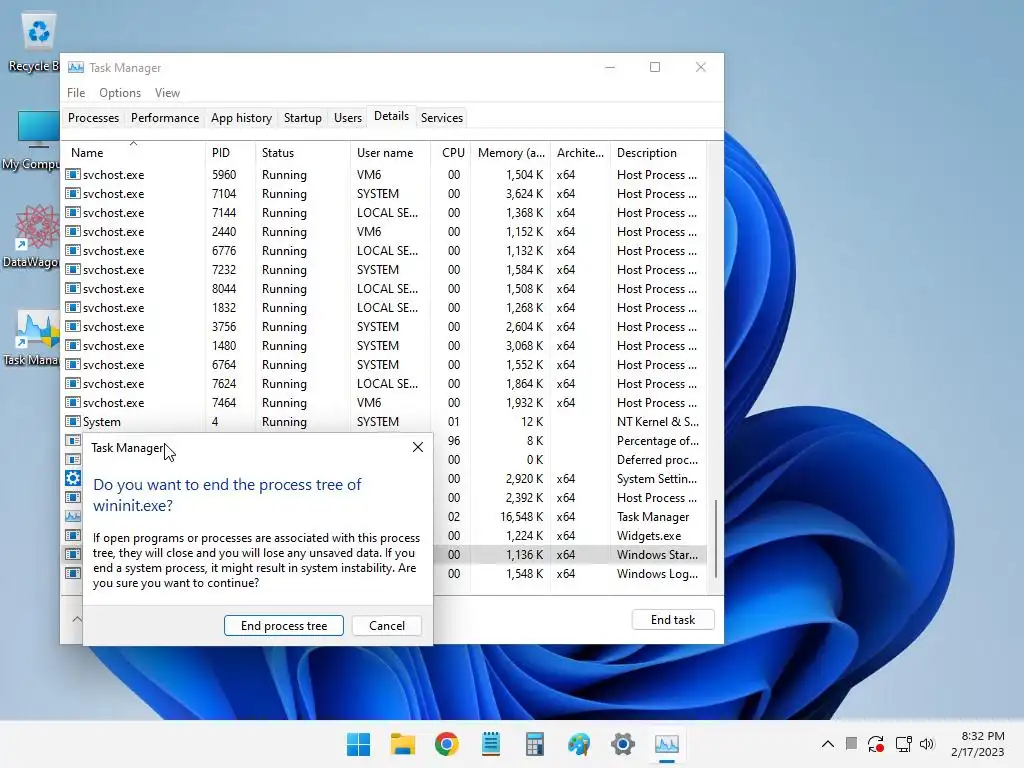Switch to the Processes tab
Viewport: 1024px width, 768px height.
coord(93,118)
